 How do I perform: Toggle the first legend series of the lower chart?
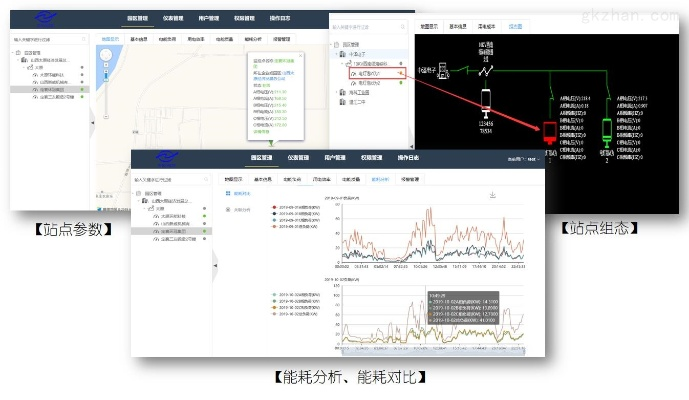coord(275,296)
